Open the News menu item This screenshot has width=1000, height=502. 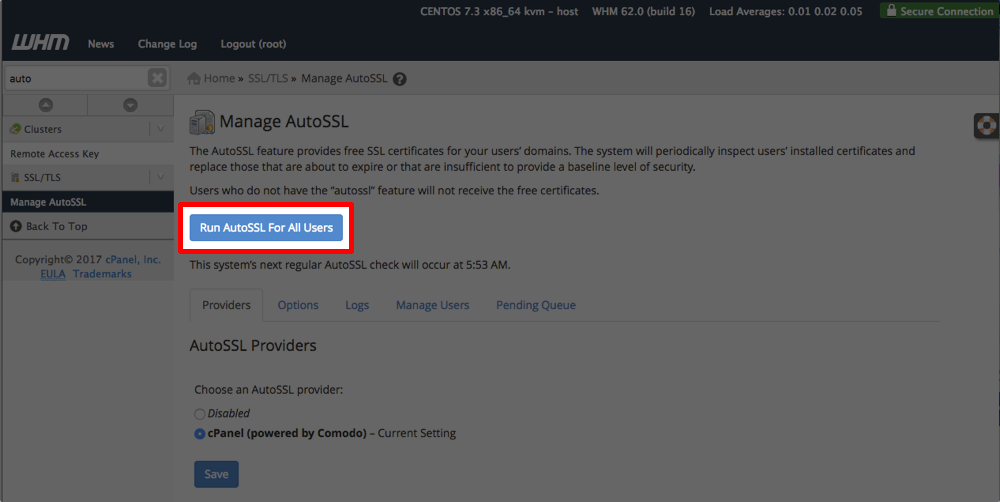coord(101,44)
